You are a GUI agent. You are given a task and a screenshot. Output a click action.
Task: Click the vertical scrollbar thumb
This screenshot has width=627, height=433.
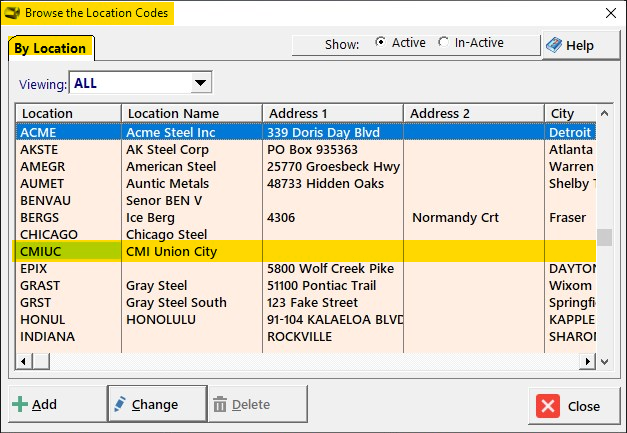click(605, 237)
